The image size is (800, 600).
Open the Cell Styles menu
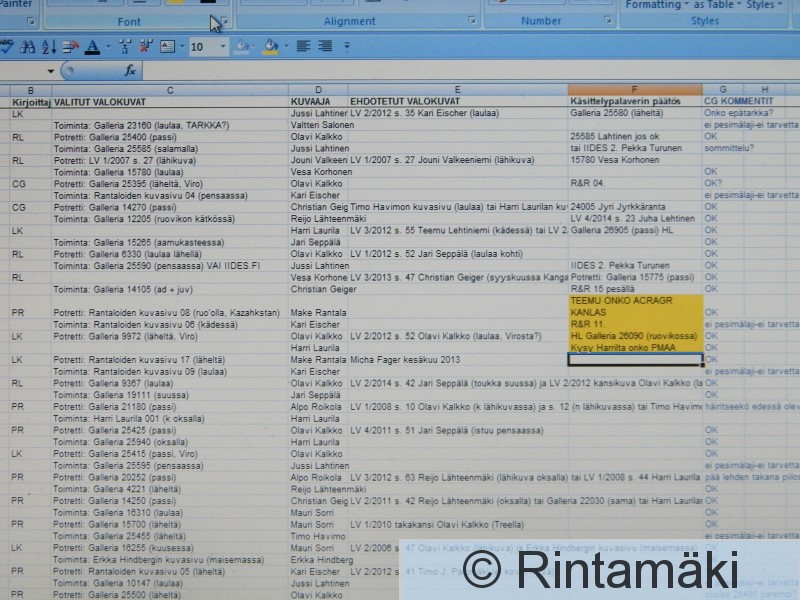(765, 5)
